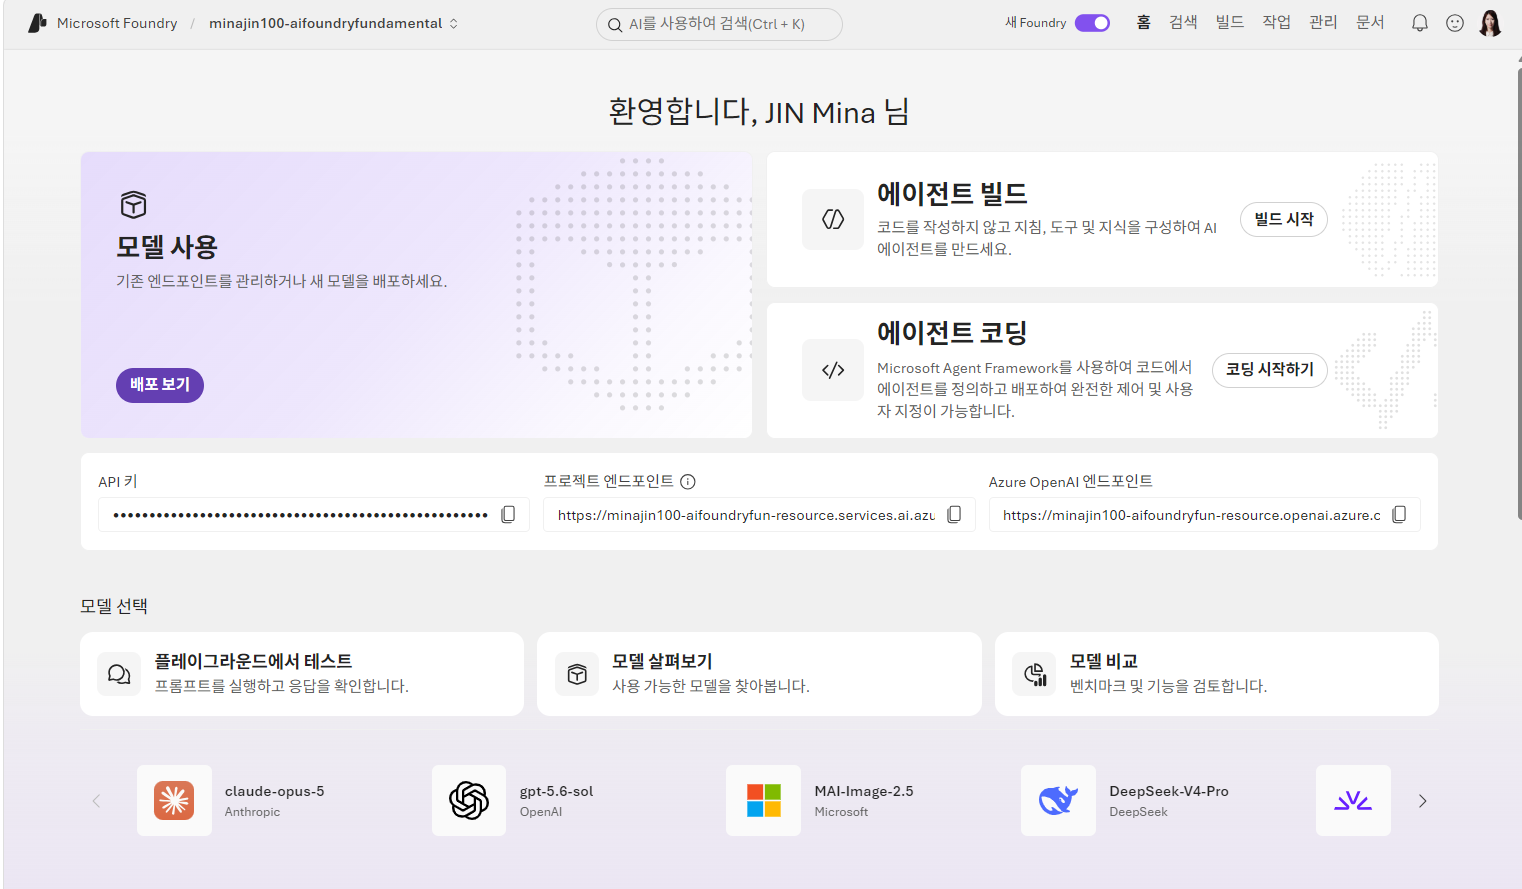Open the minajin100-aifoundryfundamental project switcher

point(333,23)
